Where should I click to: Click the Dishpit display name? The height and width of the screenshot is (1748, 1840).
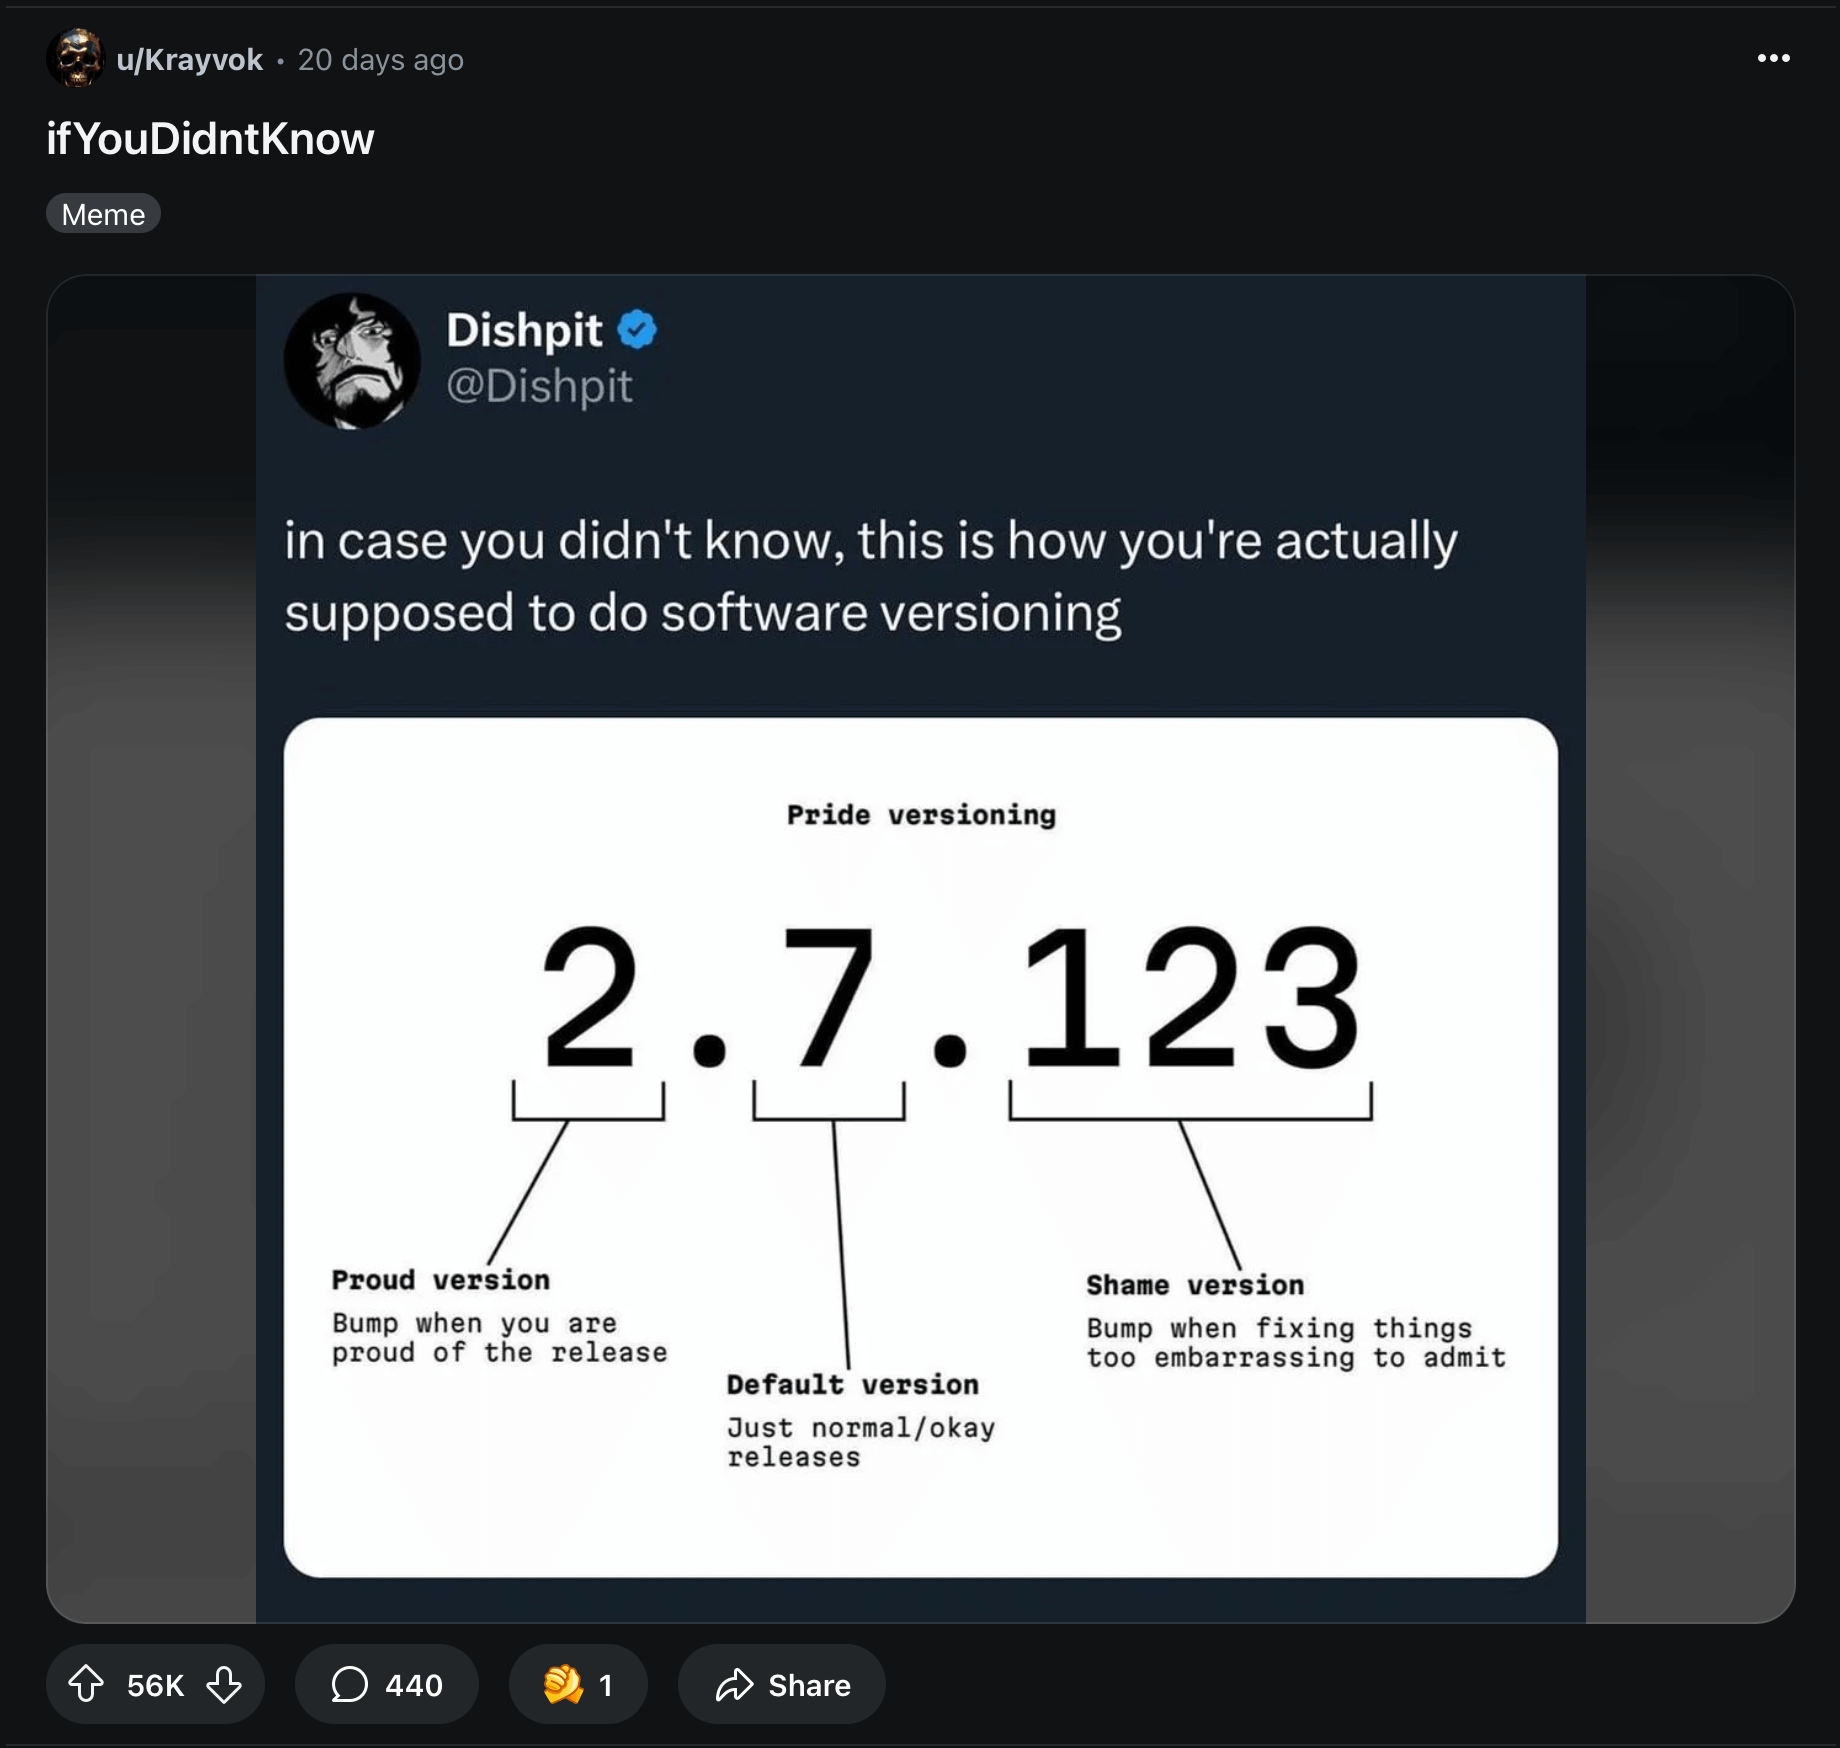(524, 330)
